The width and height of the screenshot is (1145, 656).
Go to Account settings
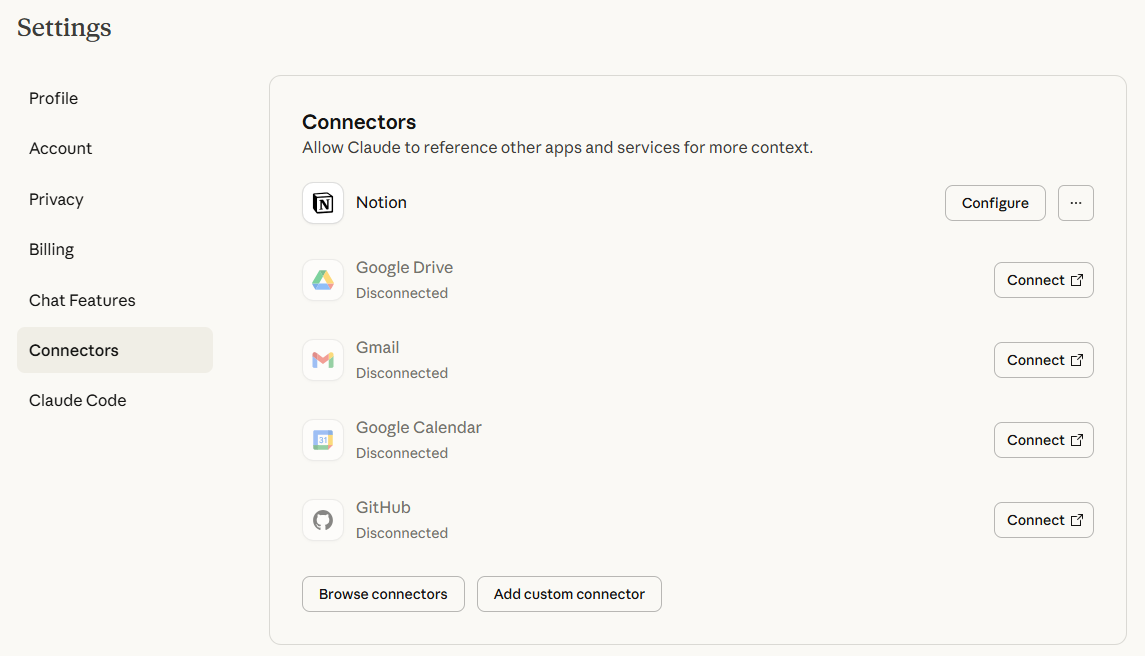[61, 148]
